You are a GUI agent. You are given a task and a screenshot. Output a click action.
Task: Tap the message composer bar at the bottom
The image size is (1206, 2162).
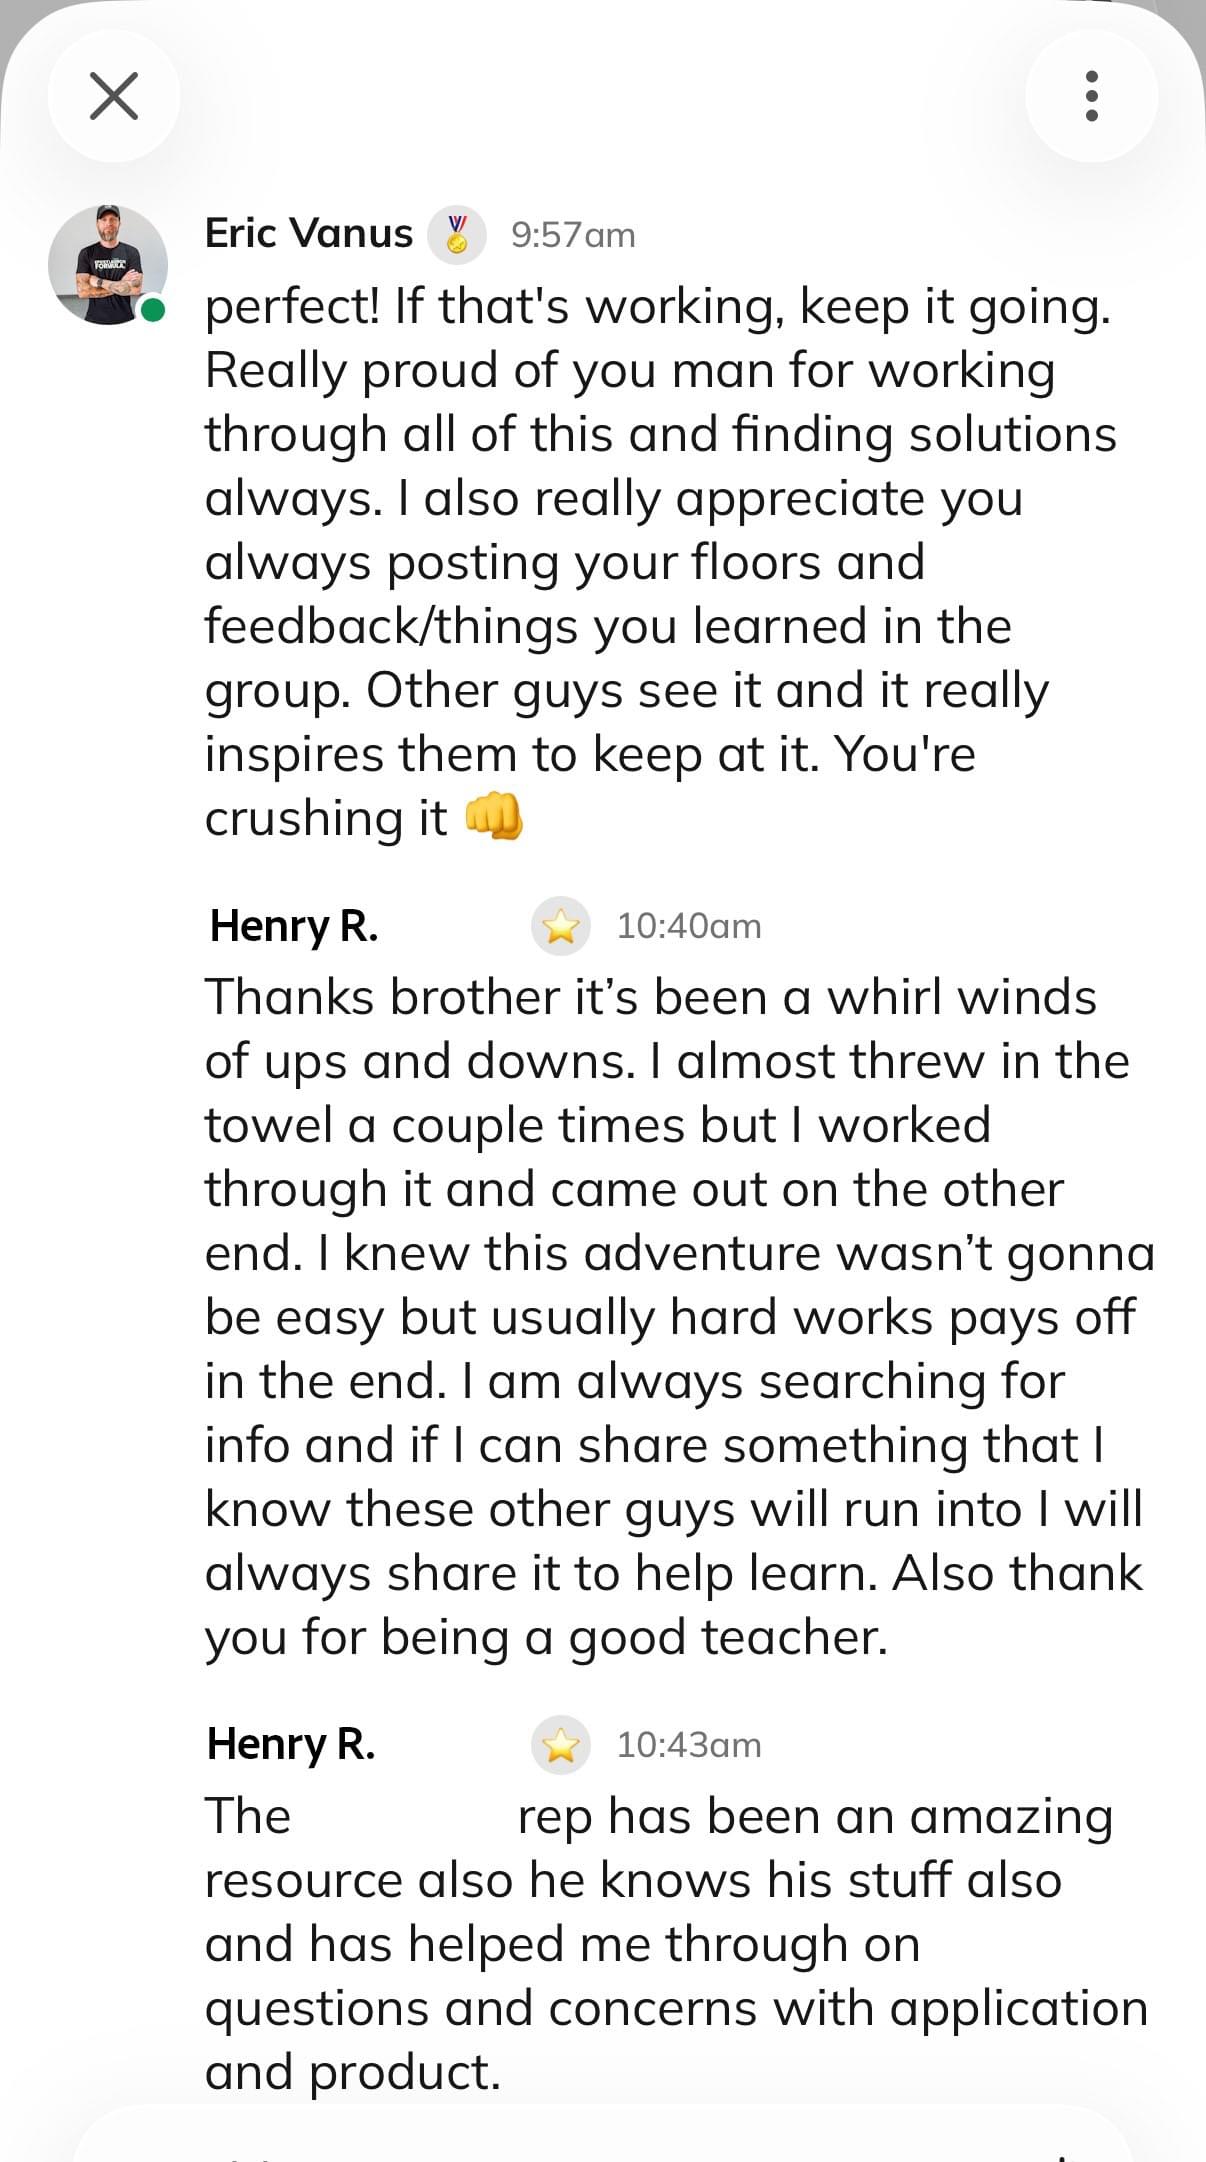click(x=603, y=2140)
